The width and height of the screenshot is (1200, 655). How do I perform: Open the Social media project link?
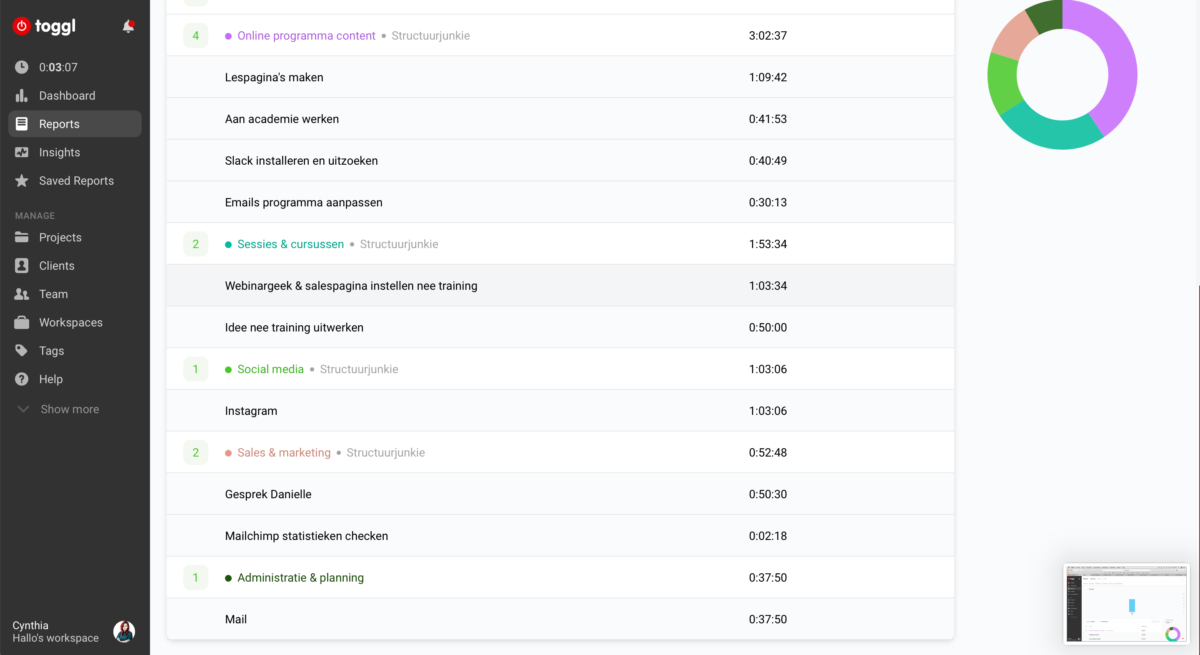[270, 369]
